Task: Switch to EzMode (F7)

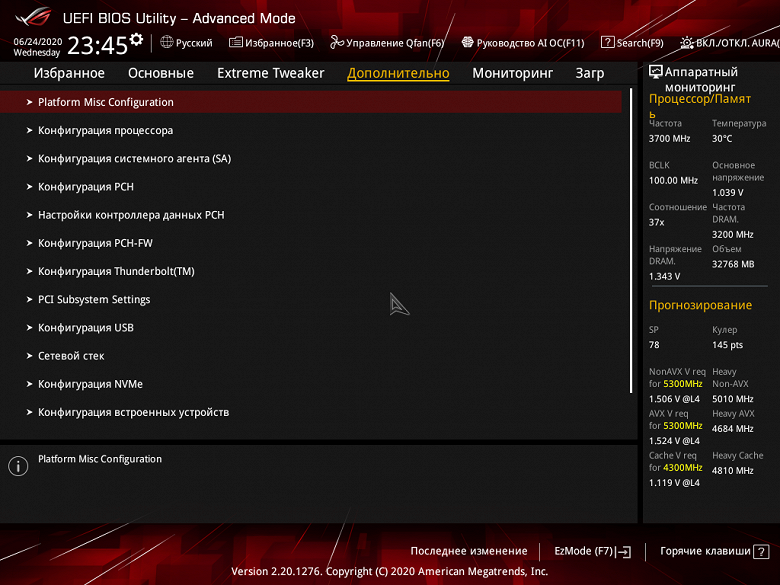Action: (x=592, y=551)
